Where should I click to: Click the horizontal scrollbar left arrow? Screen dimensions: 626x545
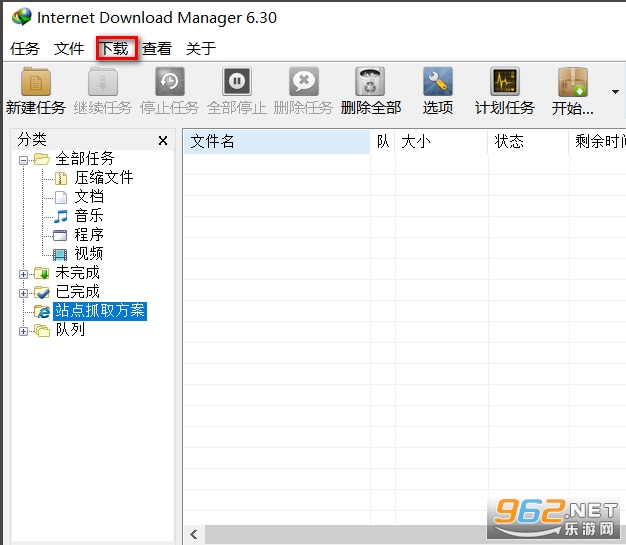pyautogui.click(x=194, y=535)
